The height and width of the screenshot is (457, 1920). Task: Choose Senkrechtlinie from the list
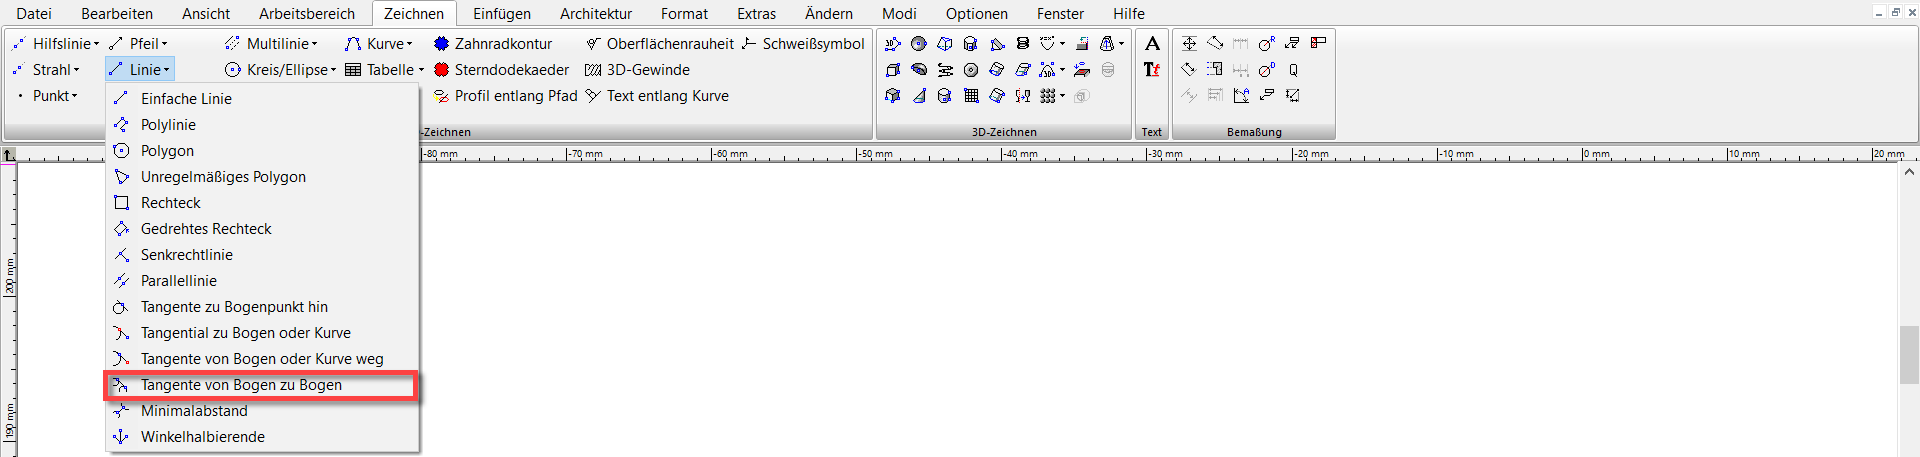pos(262,254)
